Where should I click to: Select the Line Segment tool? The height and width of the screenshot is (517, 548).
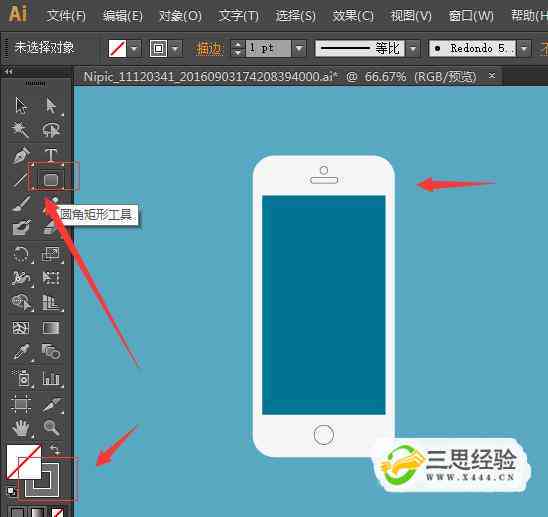pyautogui.click(x=20, y=180)
